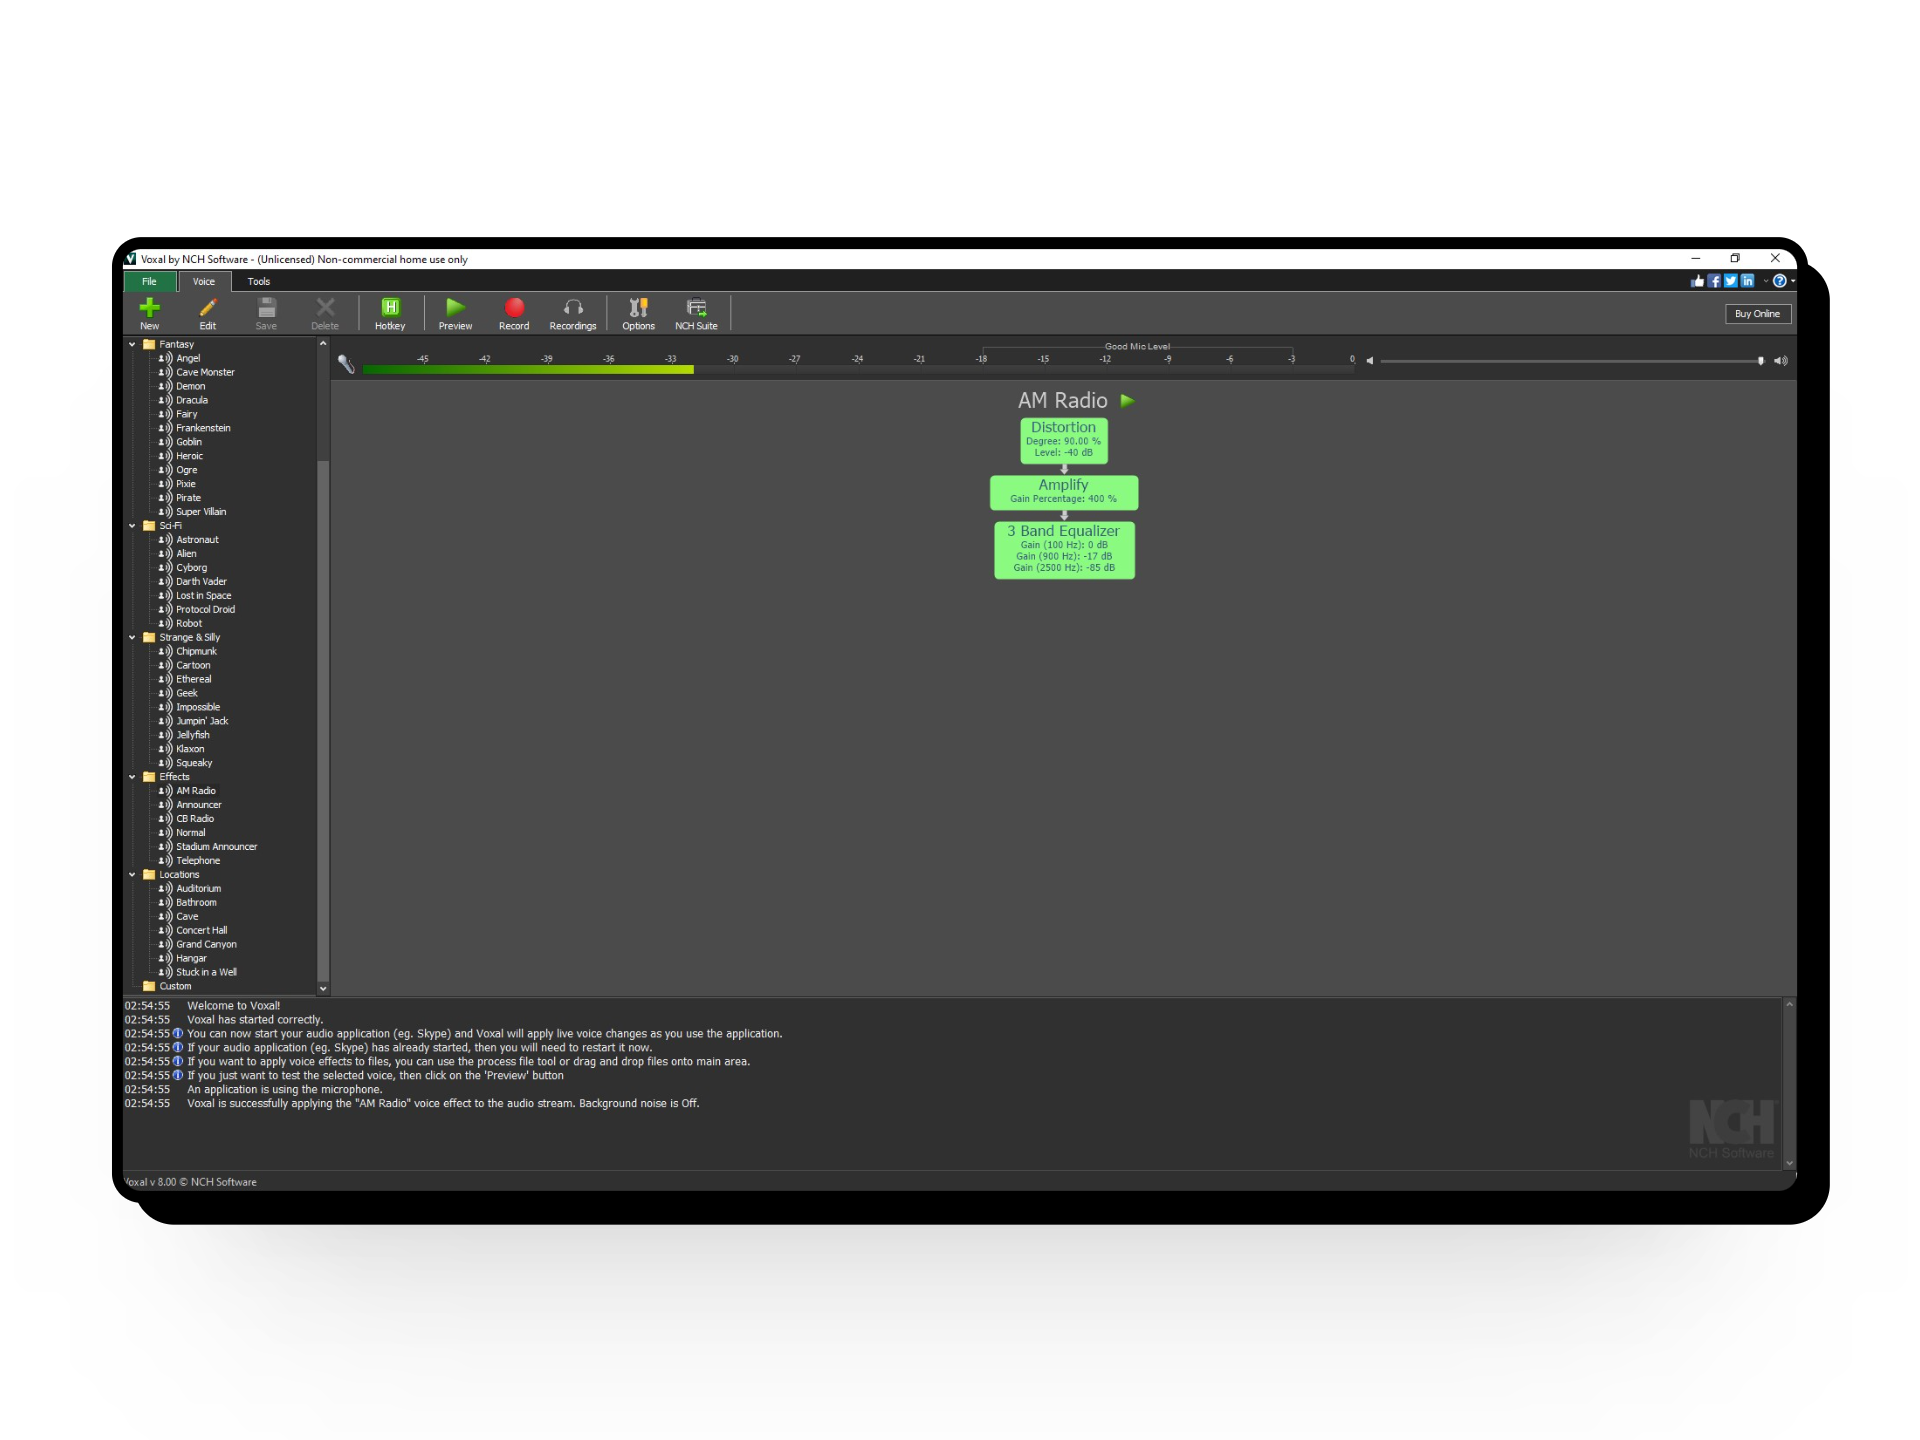Click the Hotkey toolbar icon
Screen dimensions: 1920x1440
pos(390,308)
